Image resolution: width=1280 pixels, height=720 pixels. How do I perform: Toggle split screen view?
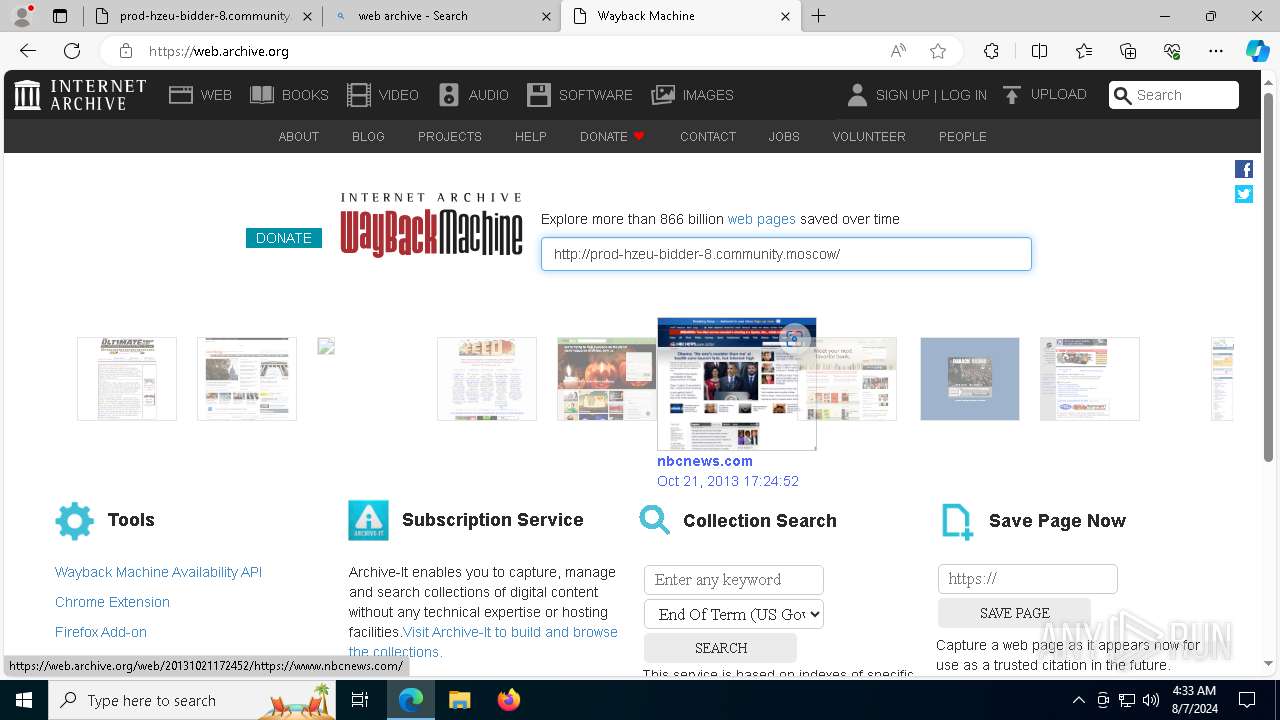(x=1039, y=51)
